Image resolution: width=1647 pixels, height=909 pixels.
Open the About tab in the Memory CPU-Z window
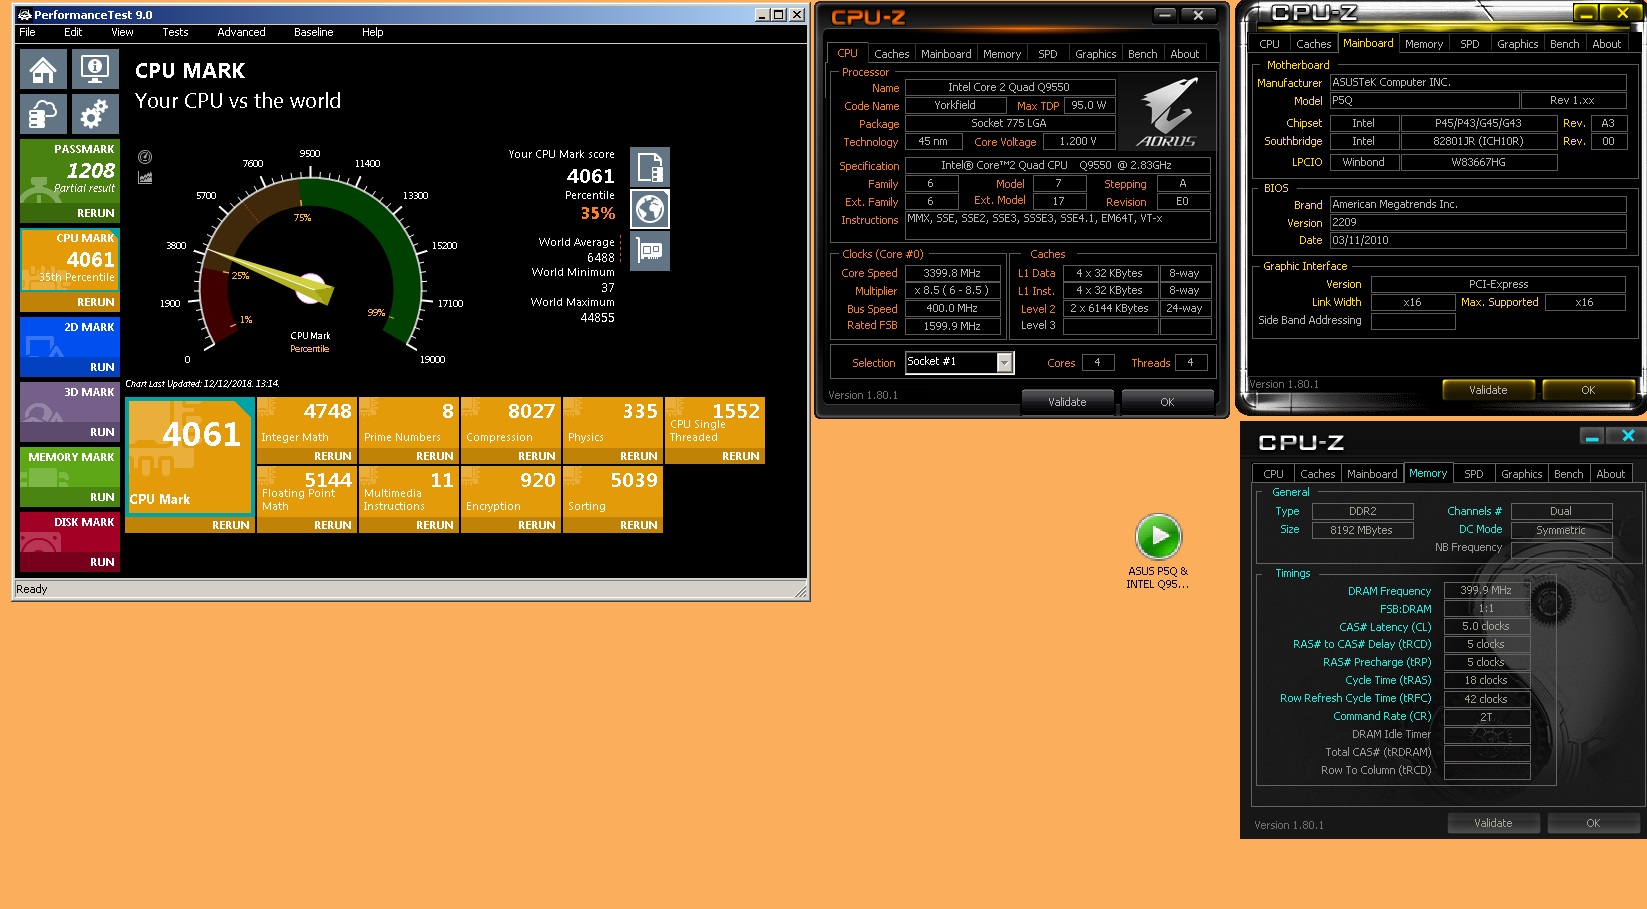click(x=1610, y=474)
